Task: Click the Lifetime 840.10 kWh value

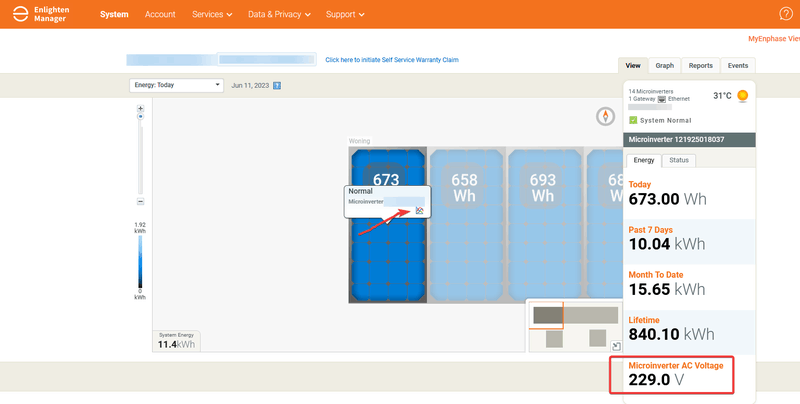Action: 671,334
